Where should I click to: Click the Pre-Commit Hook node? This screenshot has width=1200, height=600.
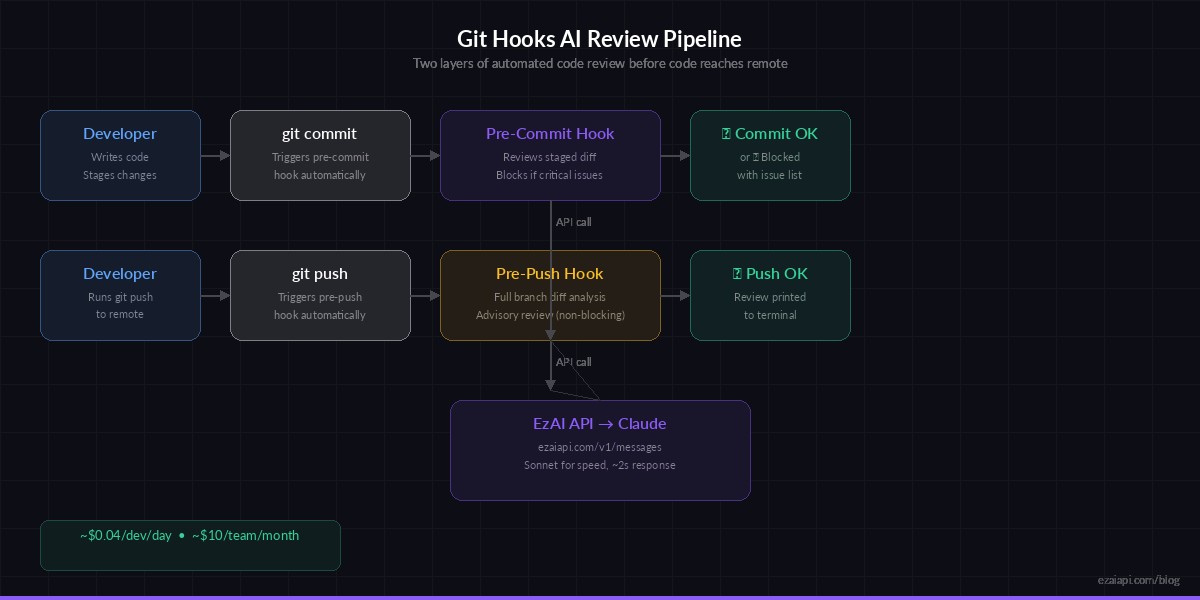[x=550, y=155]
